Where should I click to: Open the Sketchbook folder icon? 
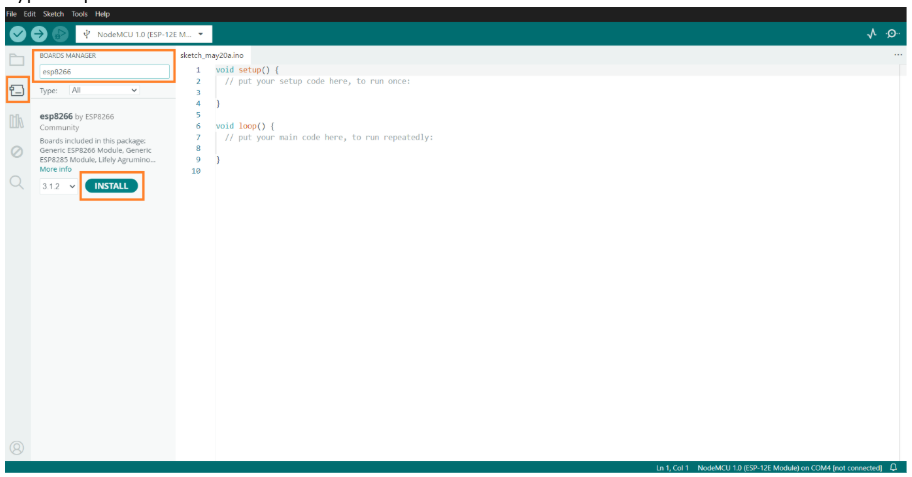click(x=17, y=60)
